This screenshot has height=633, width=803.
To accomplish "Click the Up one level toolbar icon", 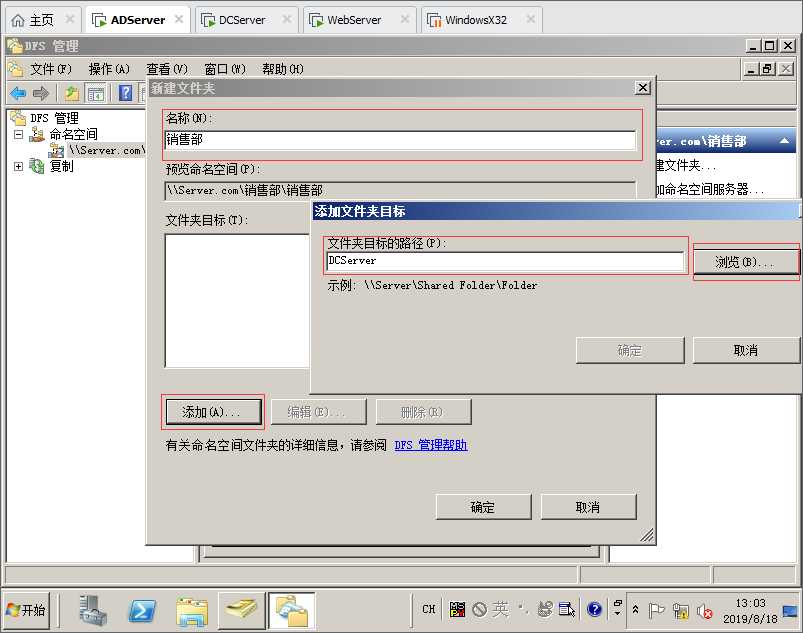I will tap(71, 93).
